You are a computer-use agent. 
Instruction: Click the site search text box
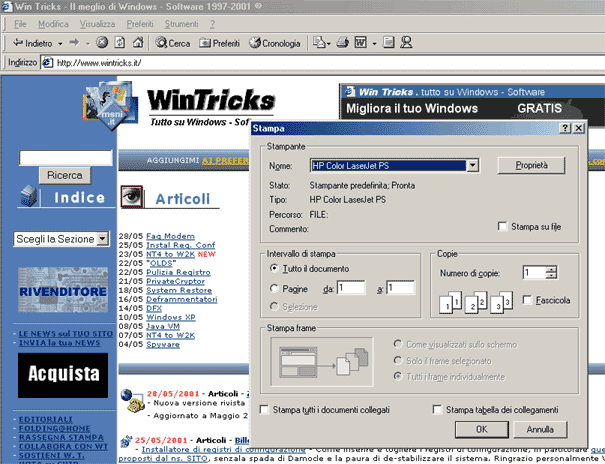[x=66, y=158]
